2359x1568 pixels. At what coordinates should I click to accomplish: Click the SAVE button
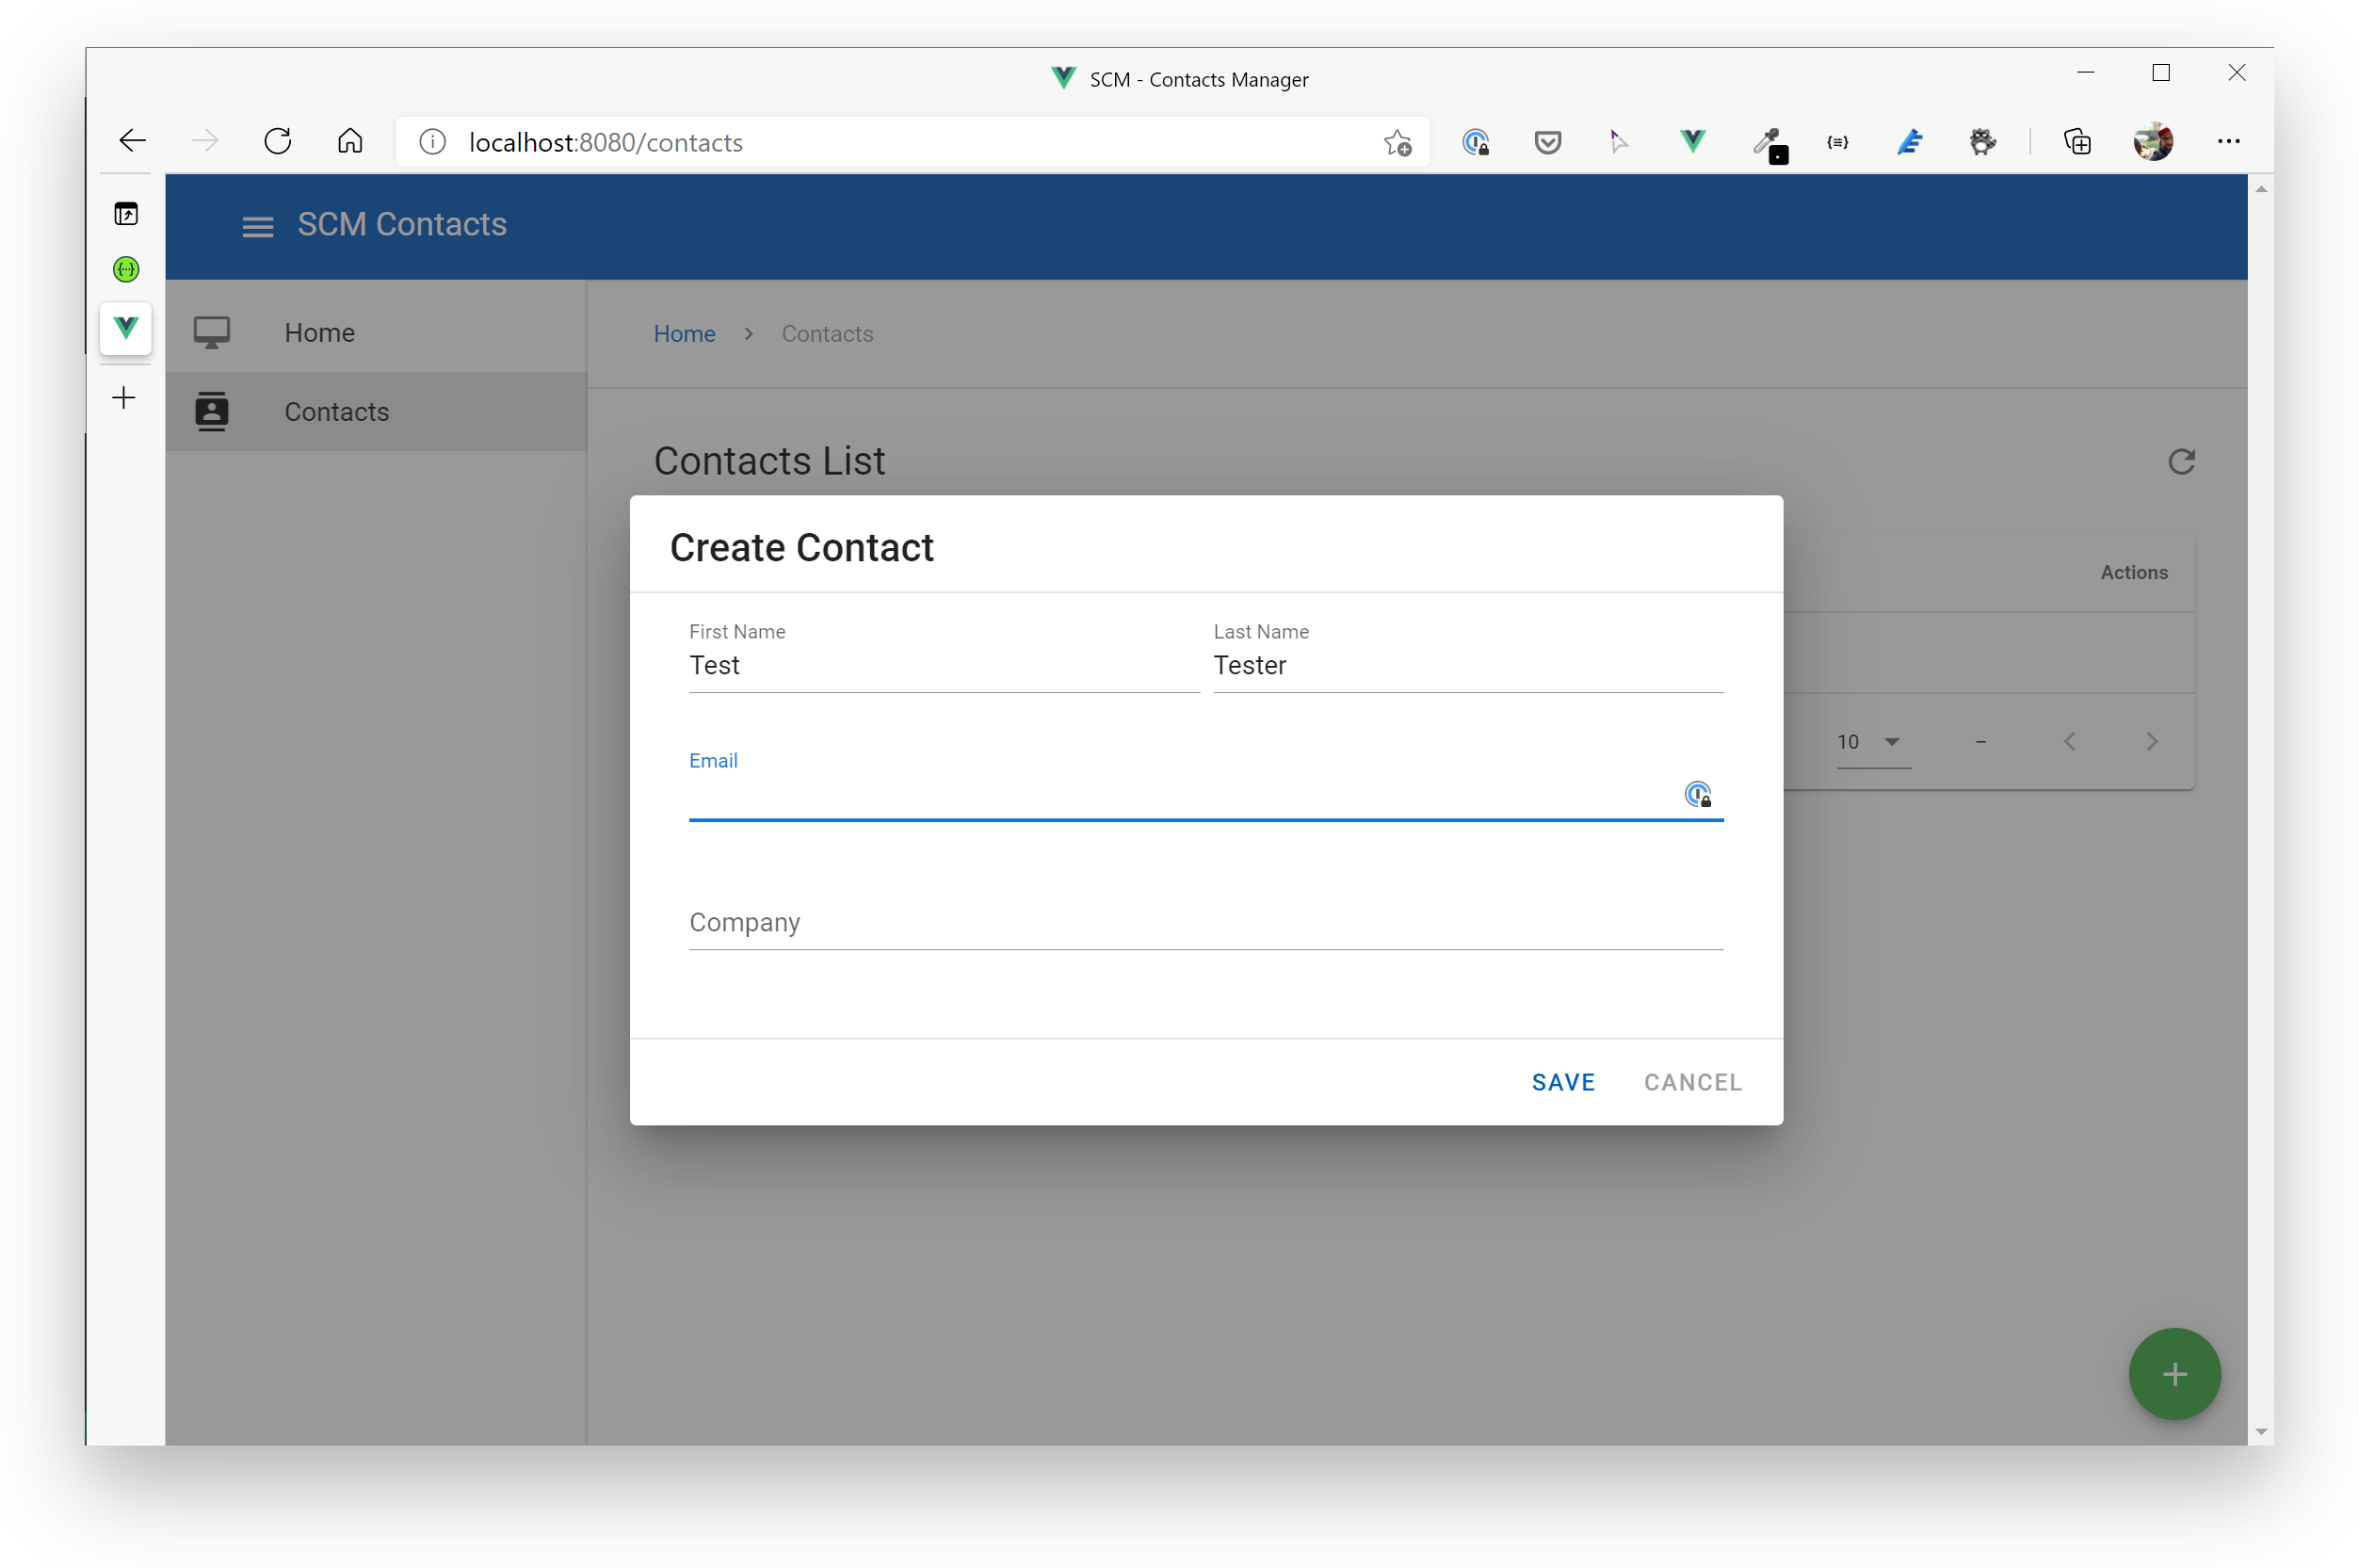[x=1563, y=1082]
